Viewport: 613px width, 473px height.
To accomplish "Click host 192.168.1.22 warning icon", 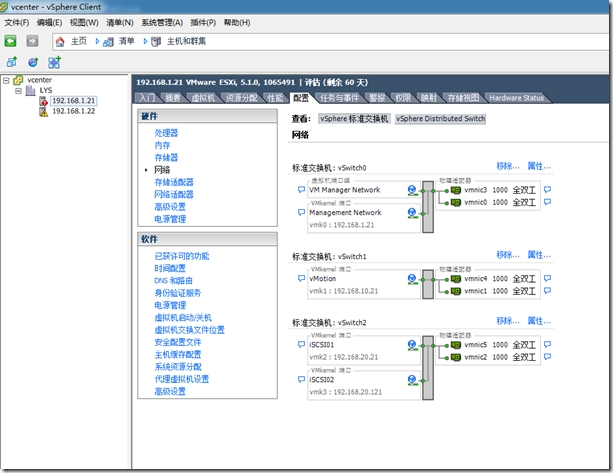I will coord(43,112).
